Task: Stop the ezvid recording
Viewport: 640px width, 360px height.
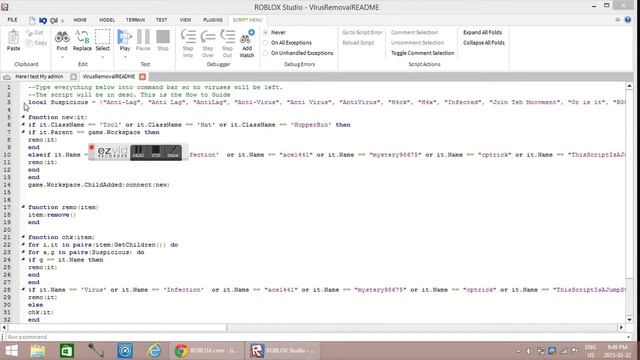Action: point(156,152)
